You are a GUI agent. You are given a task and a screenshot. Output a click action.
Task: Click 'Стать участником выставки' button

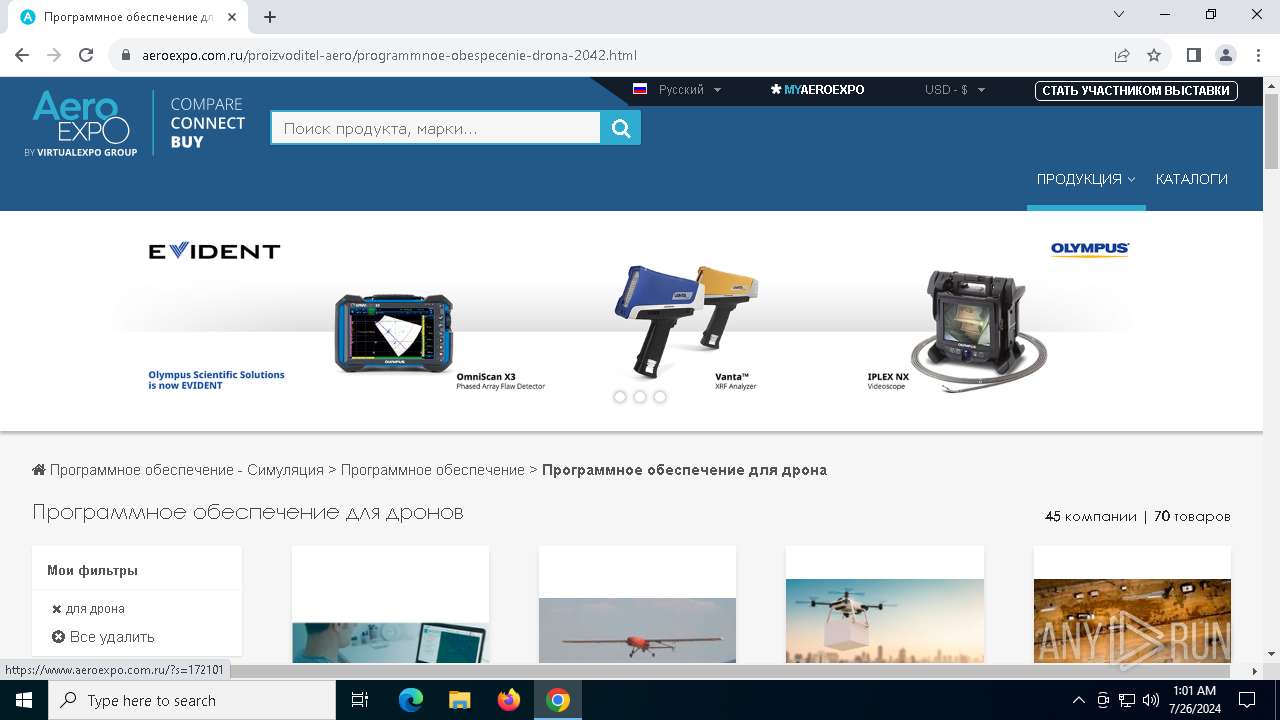click(1136, 91)
